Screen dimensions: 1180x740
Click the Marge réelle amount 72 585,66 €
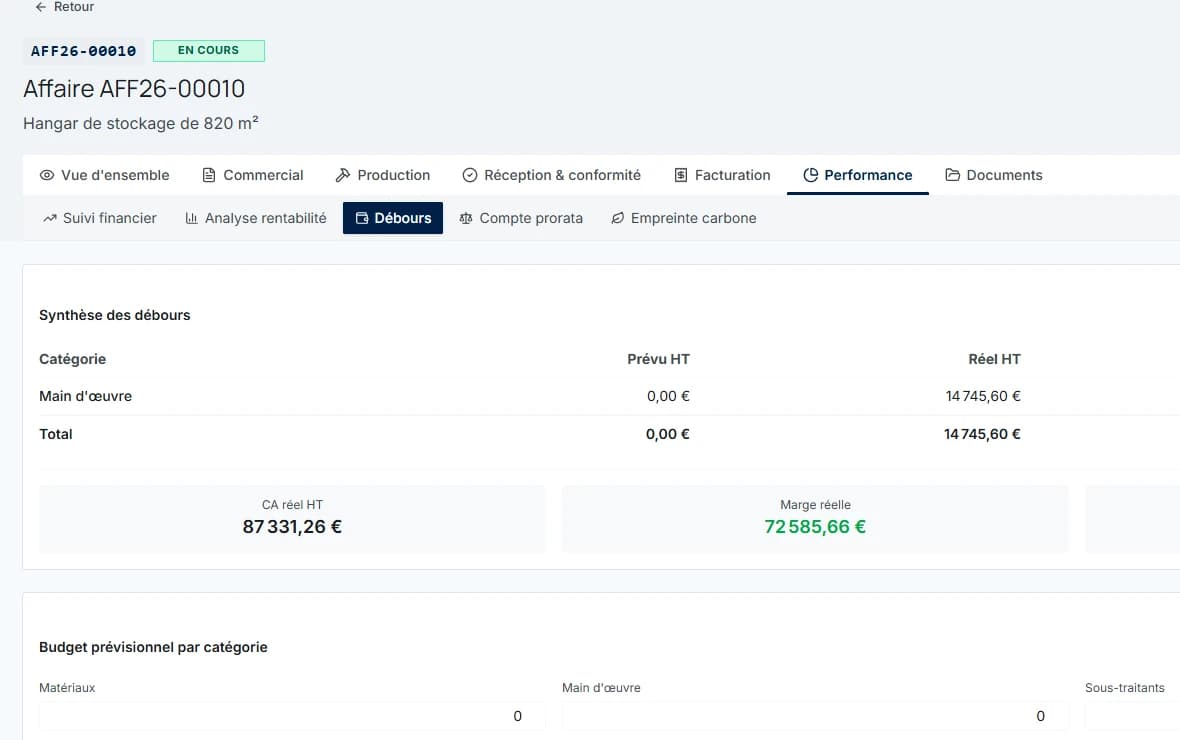(x=815, y=527)
